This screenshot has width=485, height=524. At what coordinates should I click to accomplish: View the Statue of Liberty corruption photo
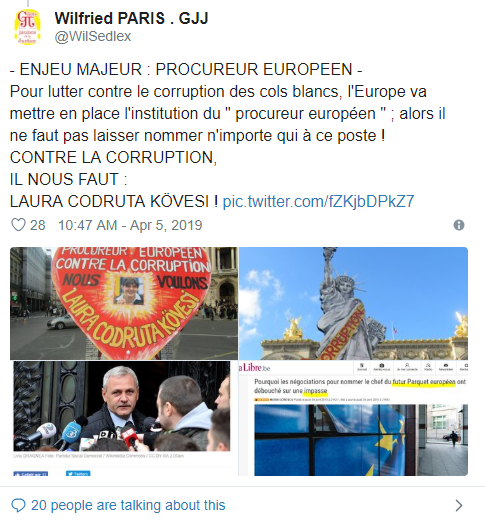click(x=353, y=303)
